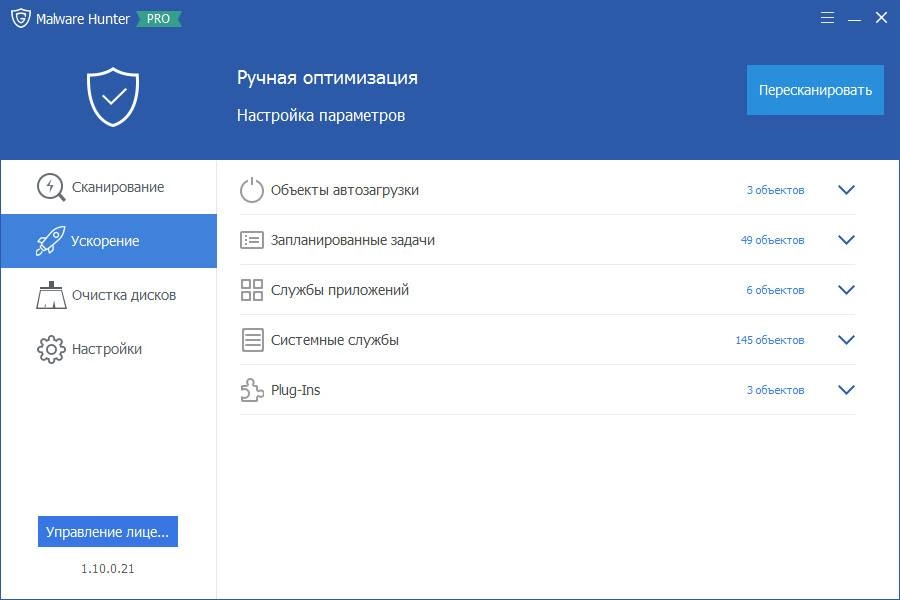The width and height of the screenshot is (900, 600).
Task: Click the list icon for Запланированные задачи
Action: (251, 240)
